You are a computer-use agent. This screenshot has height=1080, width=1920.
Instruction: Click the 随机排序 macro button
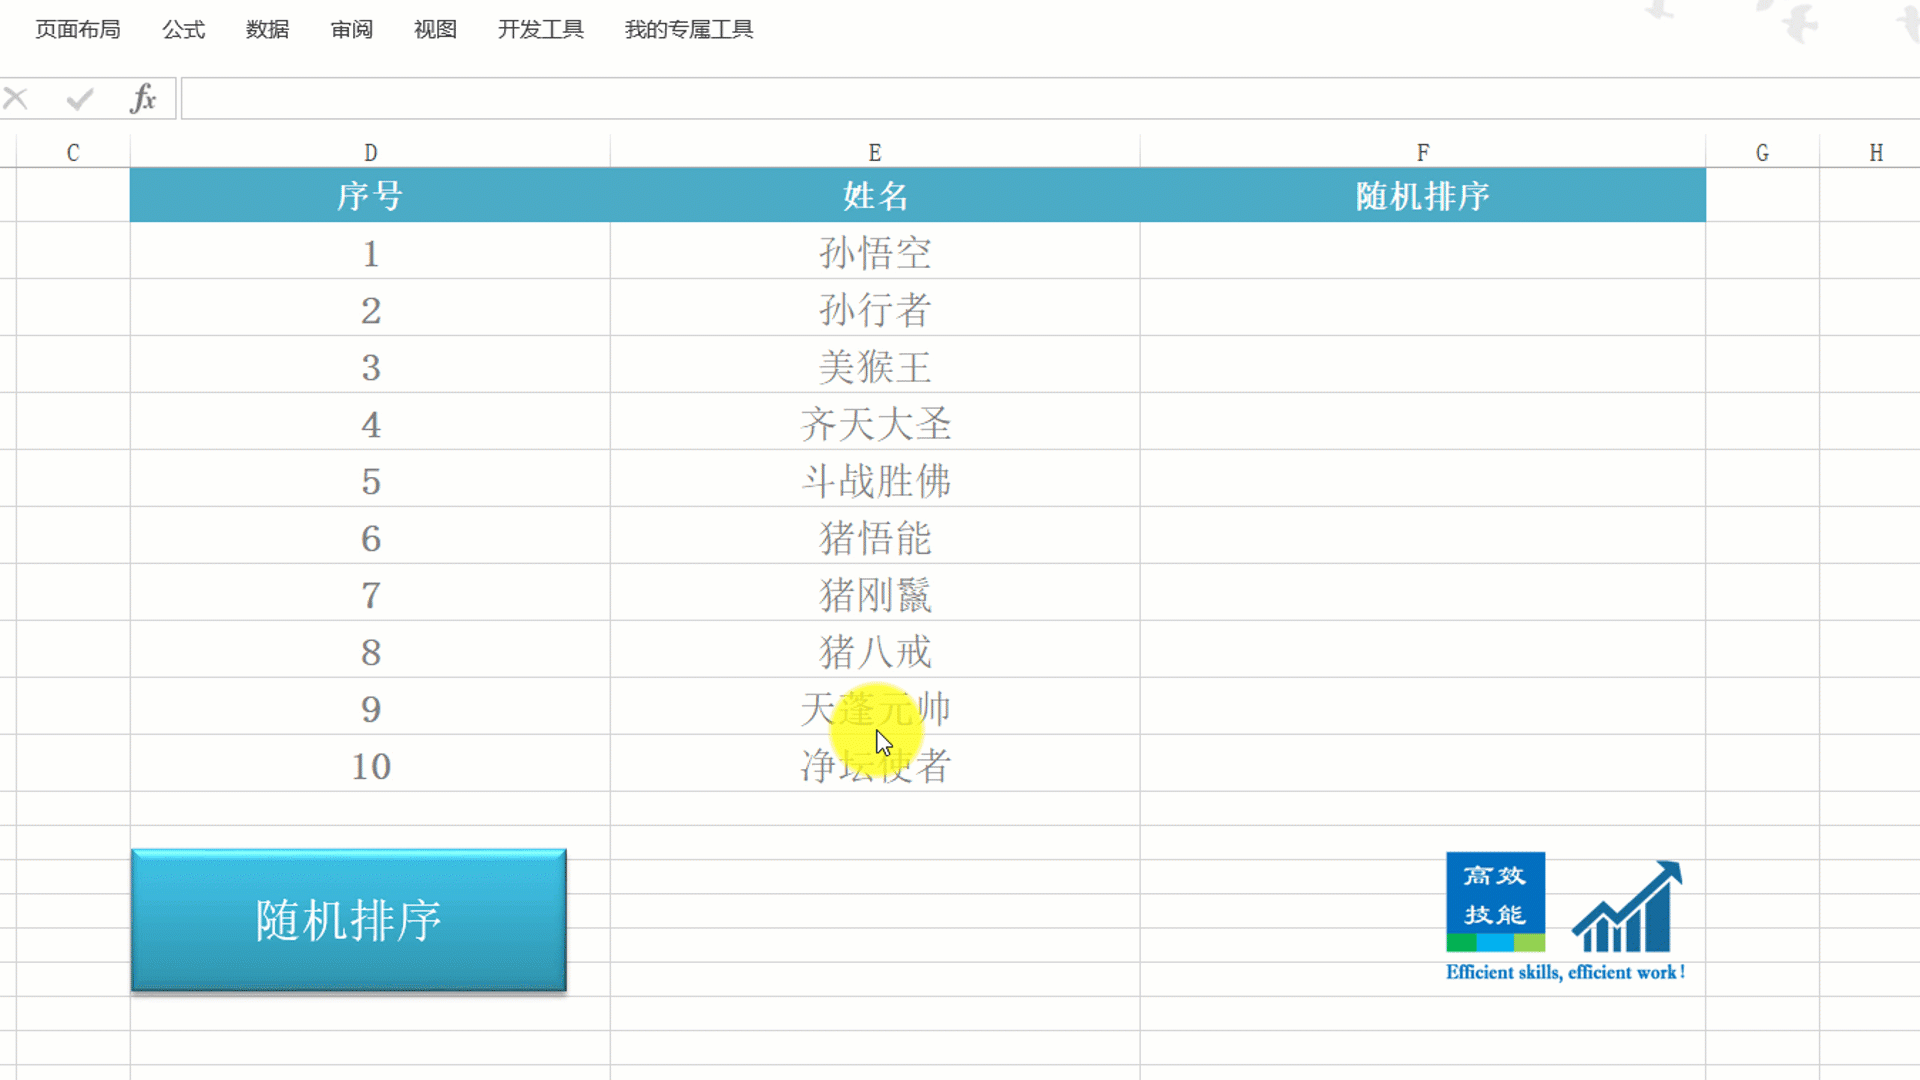(x=349, y=920)
